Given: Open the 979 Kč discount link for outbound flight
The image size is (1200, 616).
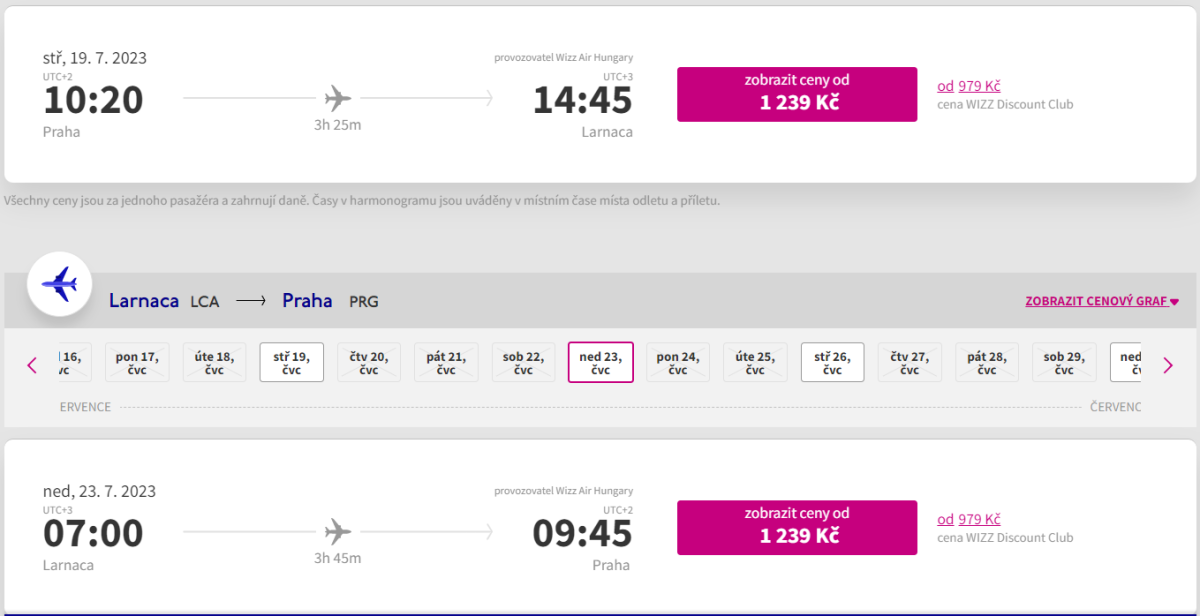Looking at the screenshot, I should [x=979, y=86].
